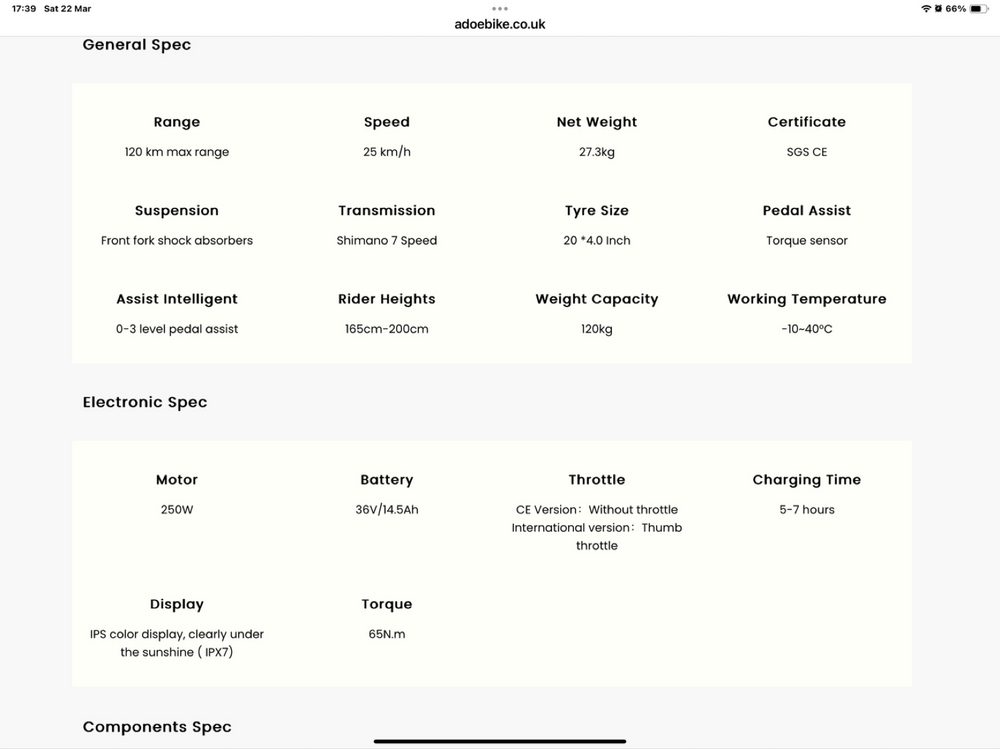Tap the adoebike.co.uk address bar
This screenshot has height=749, width=1000.
[x=500, y=24]
